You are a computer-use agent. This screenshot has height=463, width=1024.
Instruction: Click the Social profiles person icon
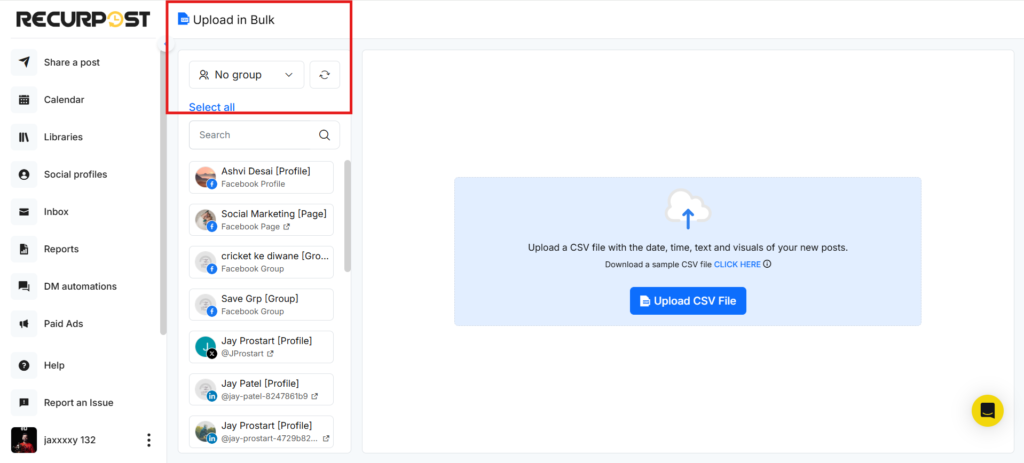(x=24, y=174)
